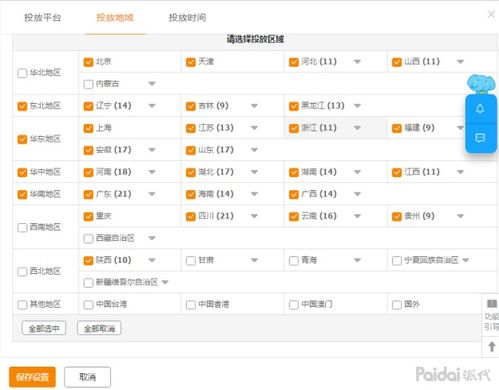Check the 新疆维吾尔自治区 checkbox
Viewport: 499px width, 390px height.
point(88,283)
